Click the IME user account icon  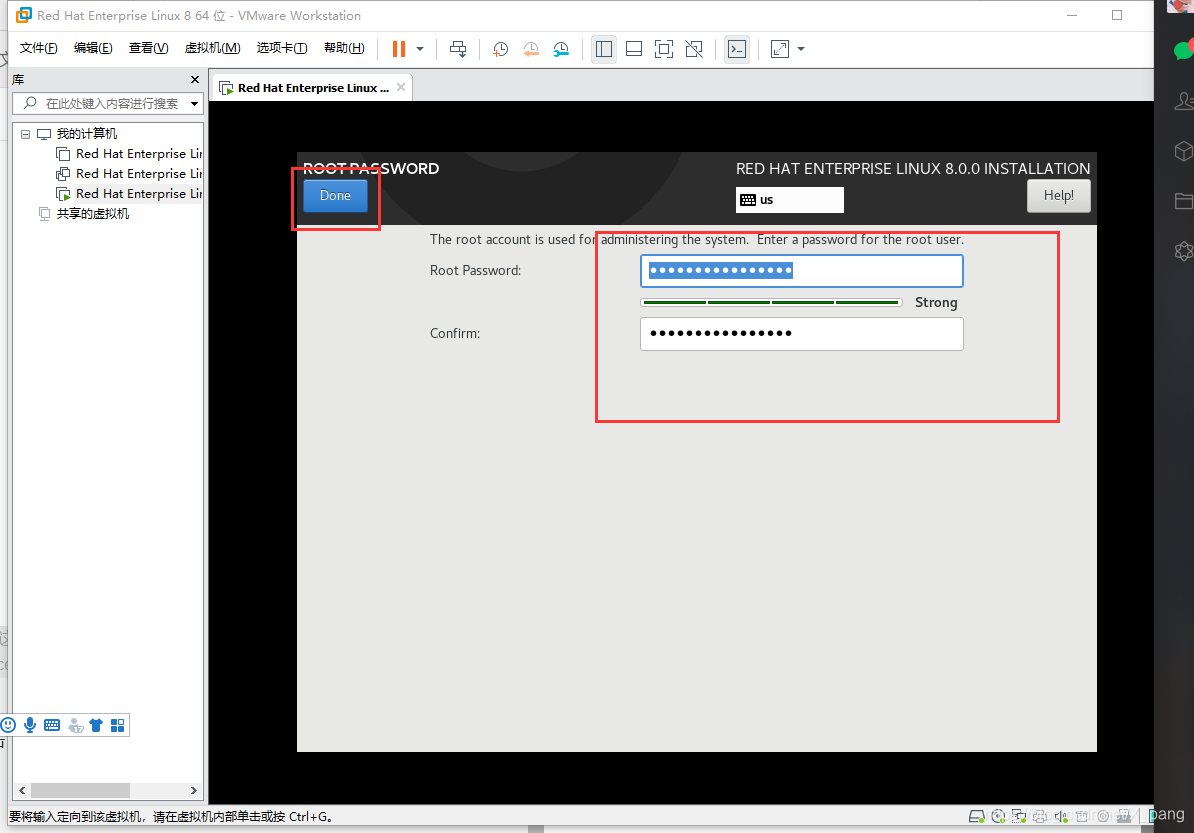(75, 726)
